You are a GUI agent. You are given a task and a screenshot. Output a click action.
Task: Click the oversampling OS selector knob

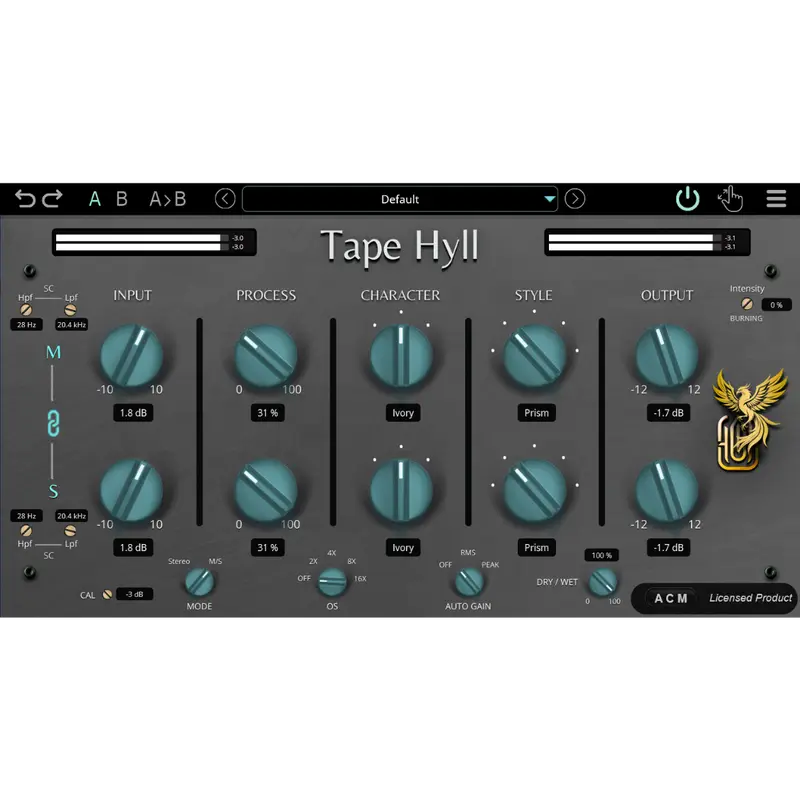coord(331,580)
